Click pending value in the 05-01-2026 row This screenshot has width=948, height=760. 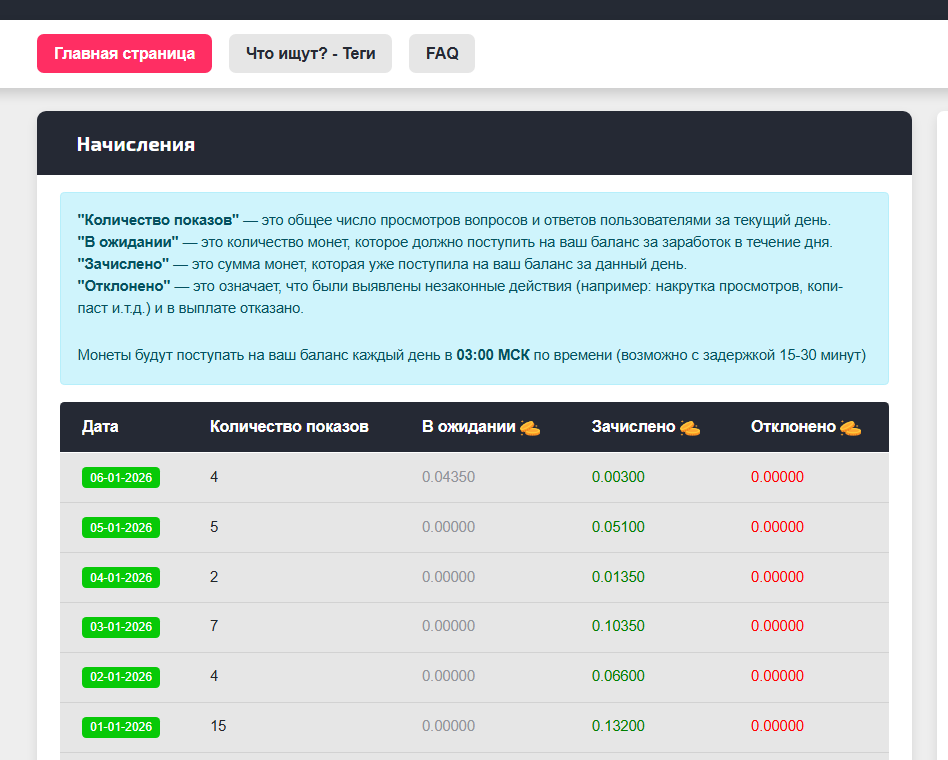pos(449,527)
